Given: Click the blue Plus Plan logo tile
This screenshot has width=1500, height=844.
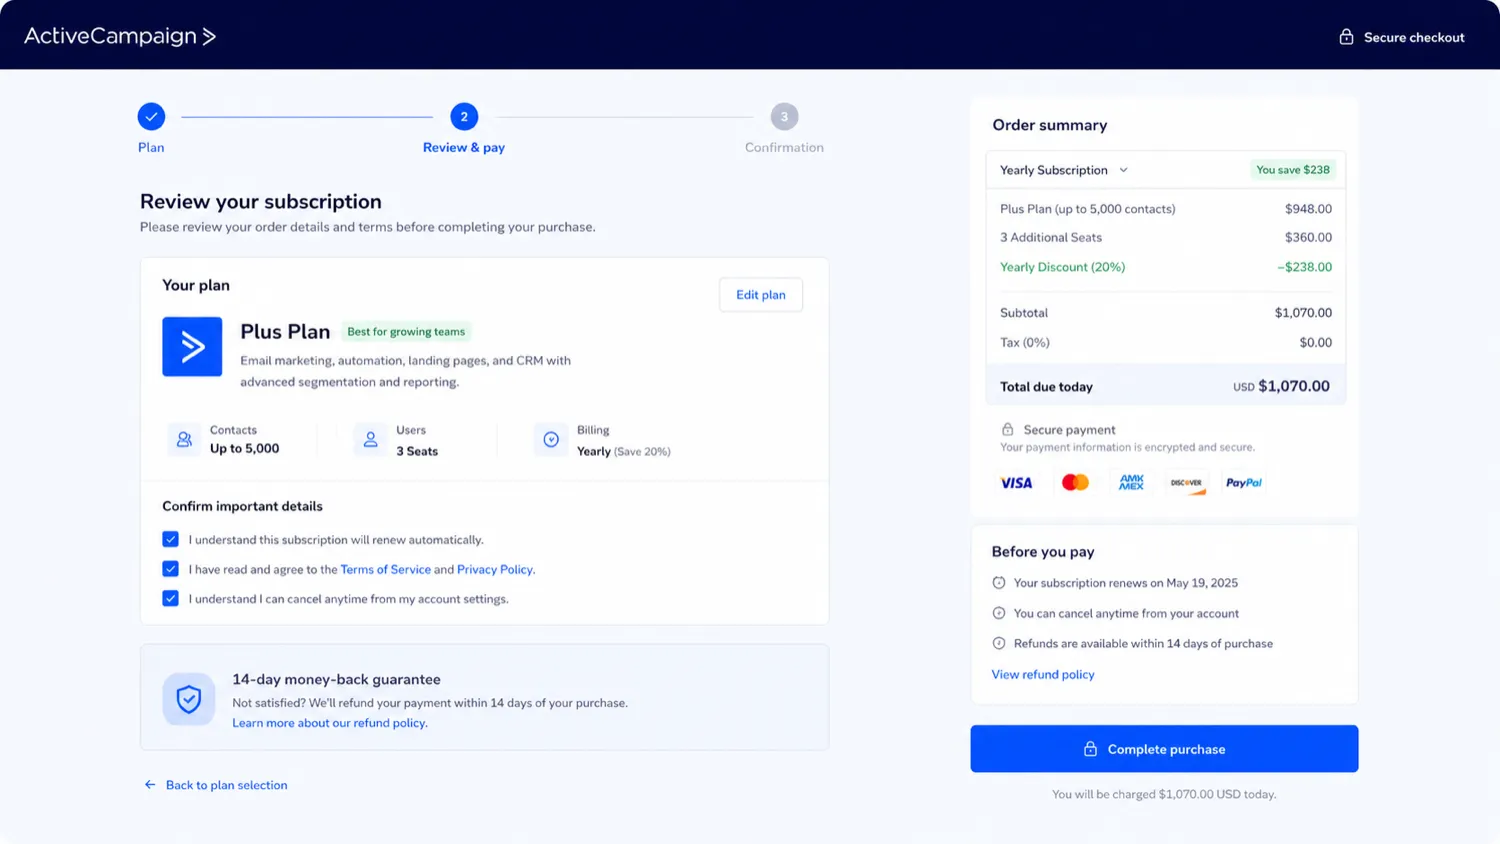Looking at the screenshot, I should [192, 347].
